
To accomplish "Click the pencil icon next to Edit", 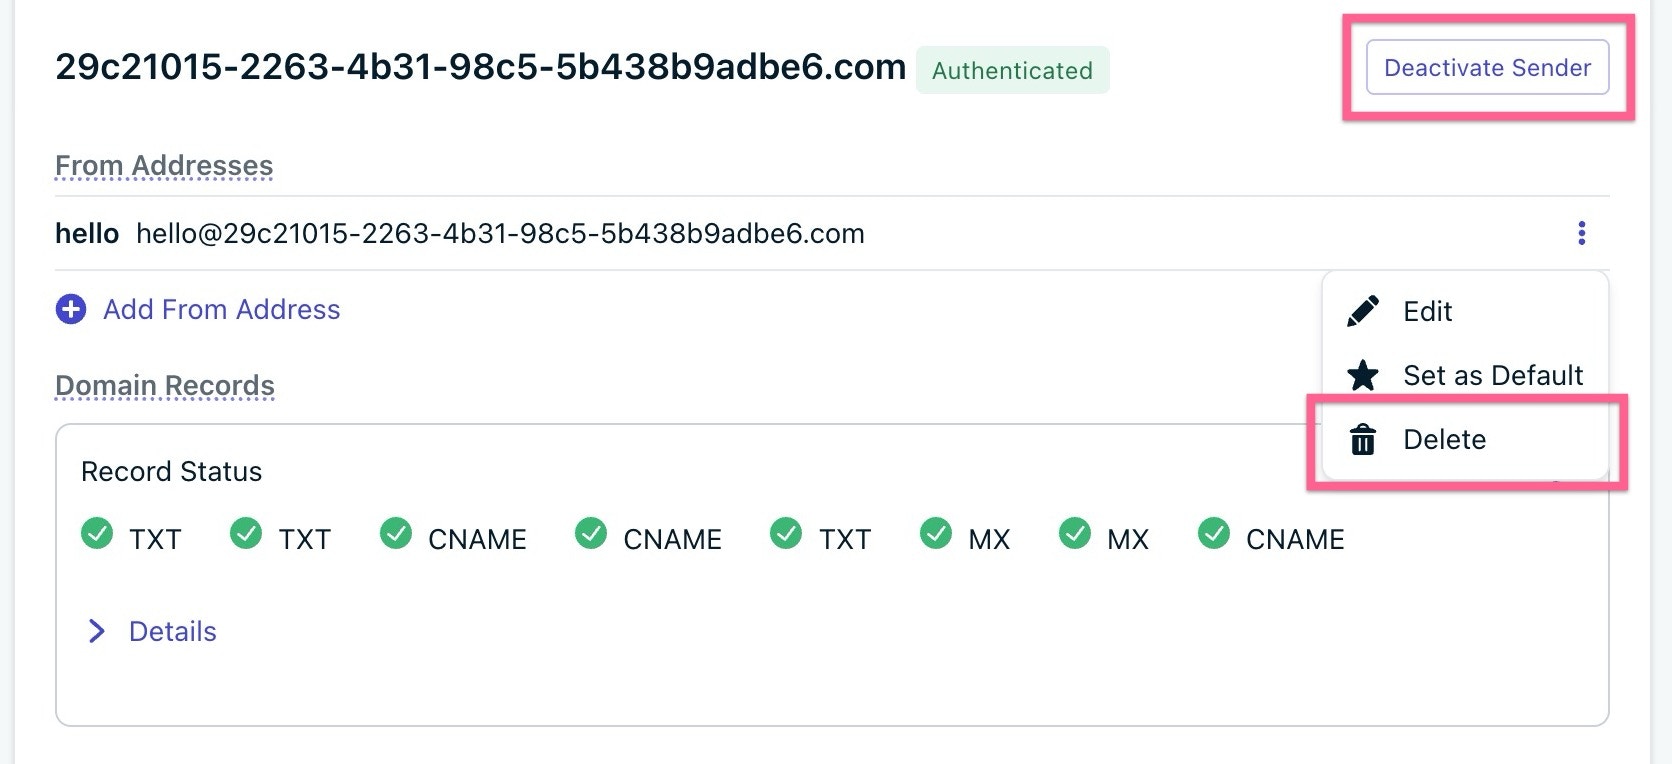I will tap(1363, 311).
